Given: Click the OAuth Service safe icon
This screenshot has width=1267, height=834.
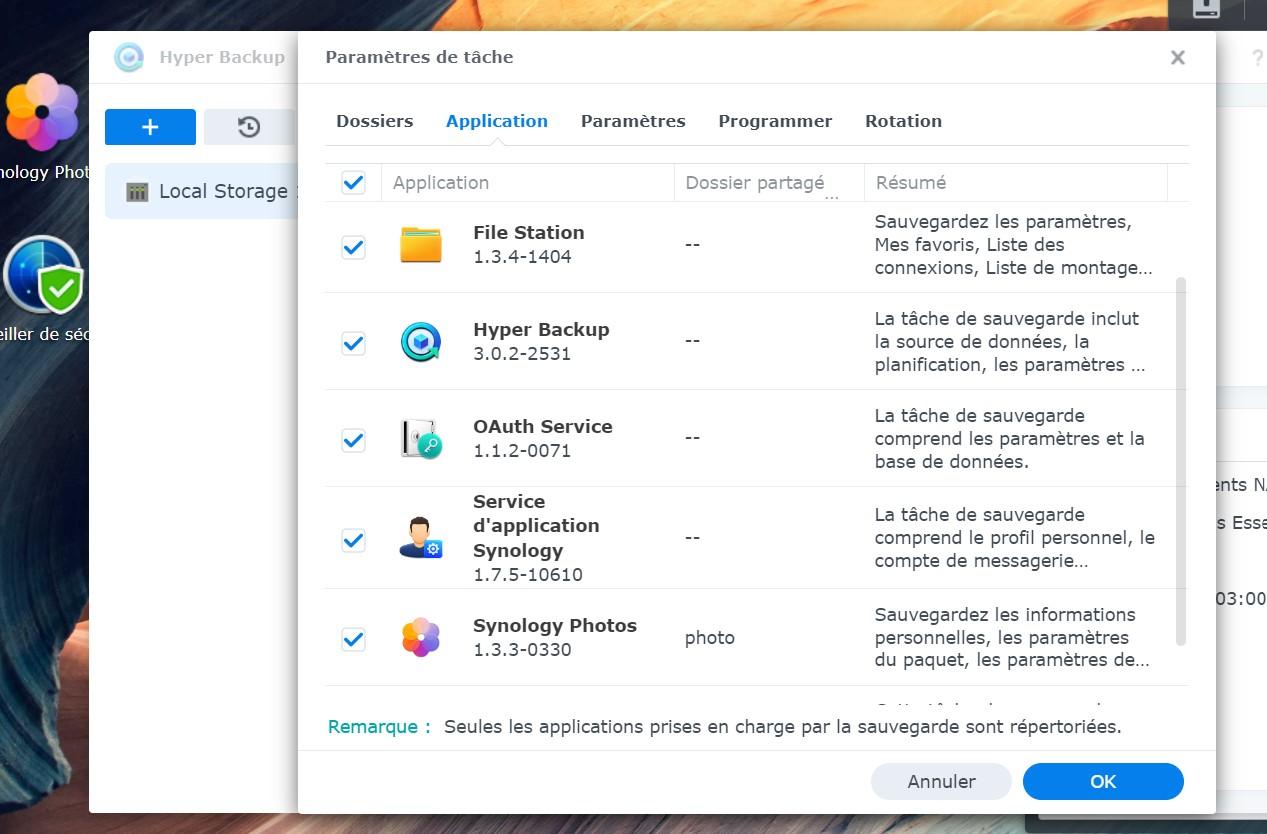Looking at the screenshot, I should [x=421, y=439].
